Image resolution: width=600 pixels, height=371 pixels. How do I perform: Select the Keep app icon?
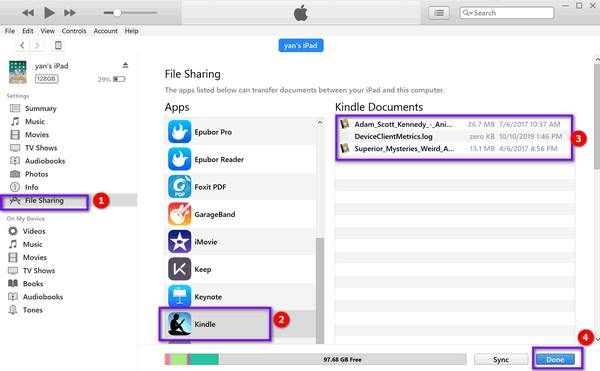point(179,269)
